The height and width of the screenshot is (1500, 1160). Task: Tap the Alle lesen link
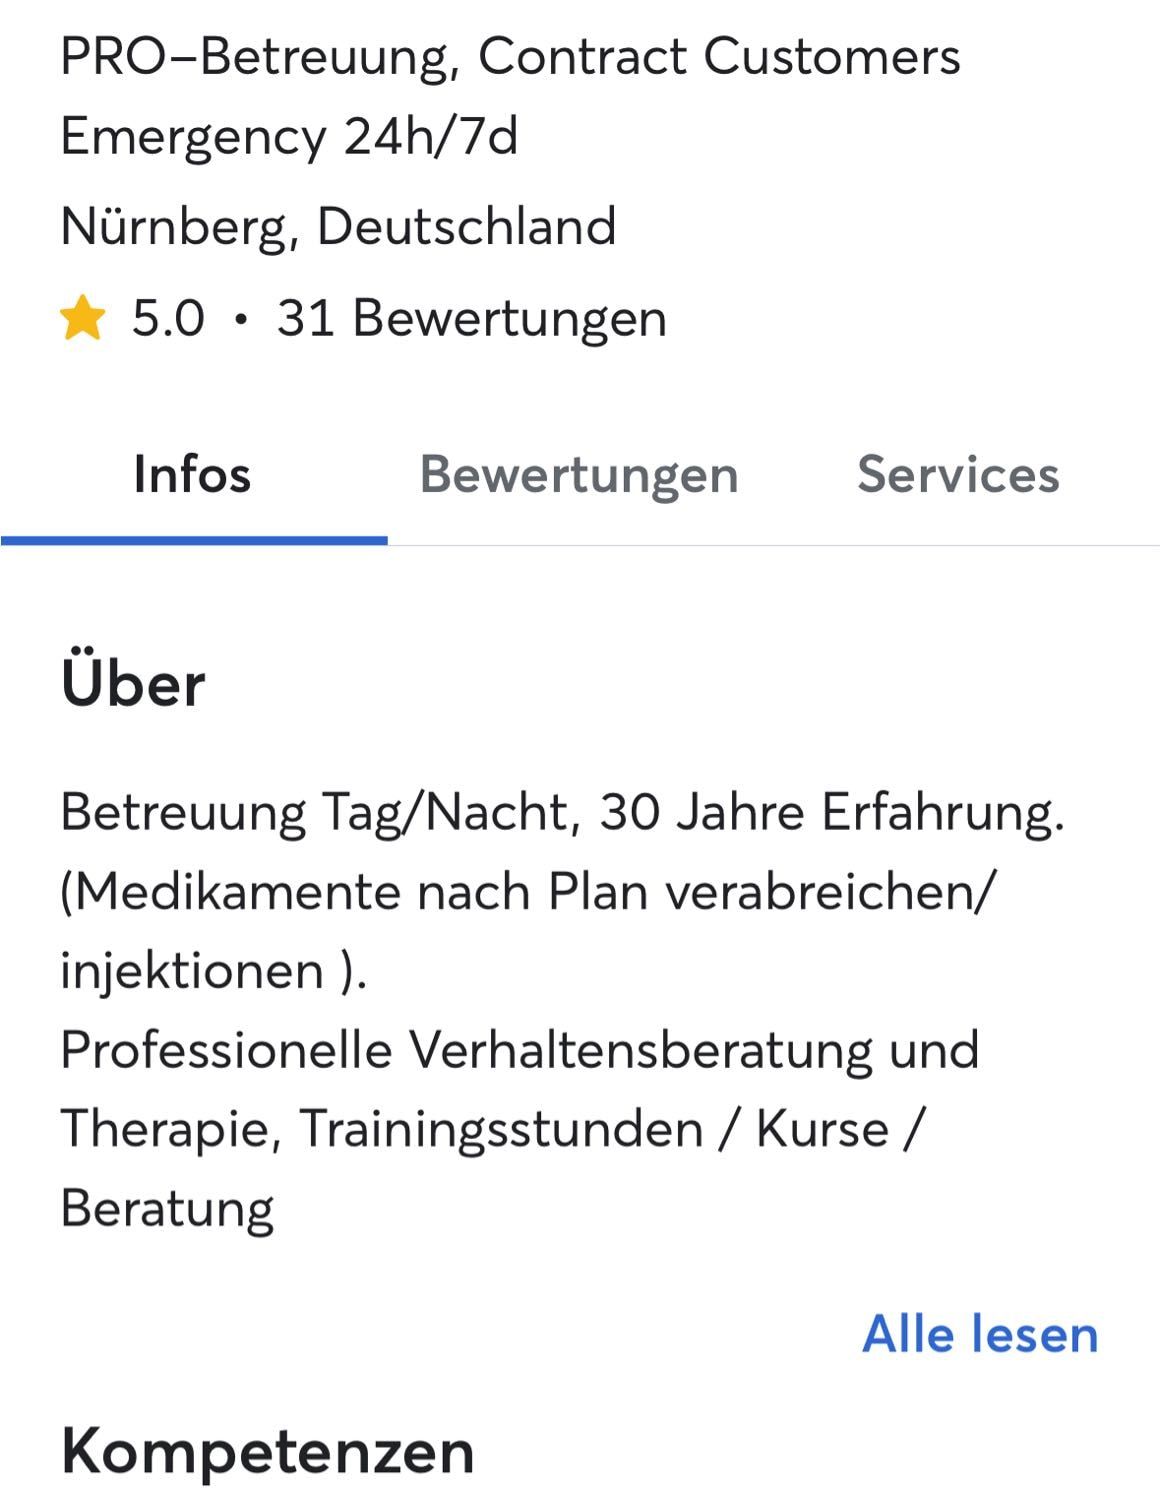980,1333
